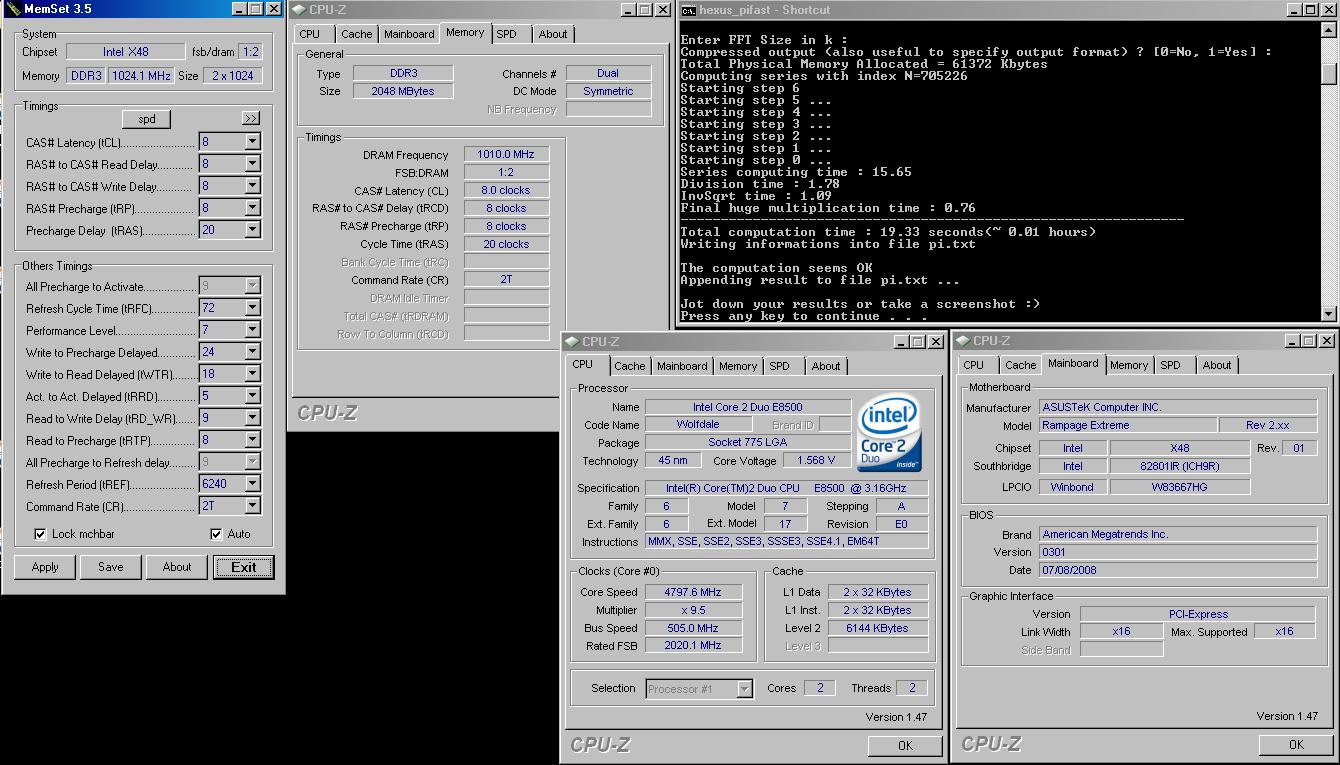Click the BIOS Date 07/08/2008 field

click(x=1178, y=570)
